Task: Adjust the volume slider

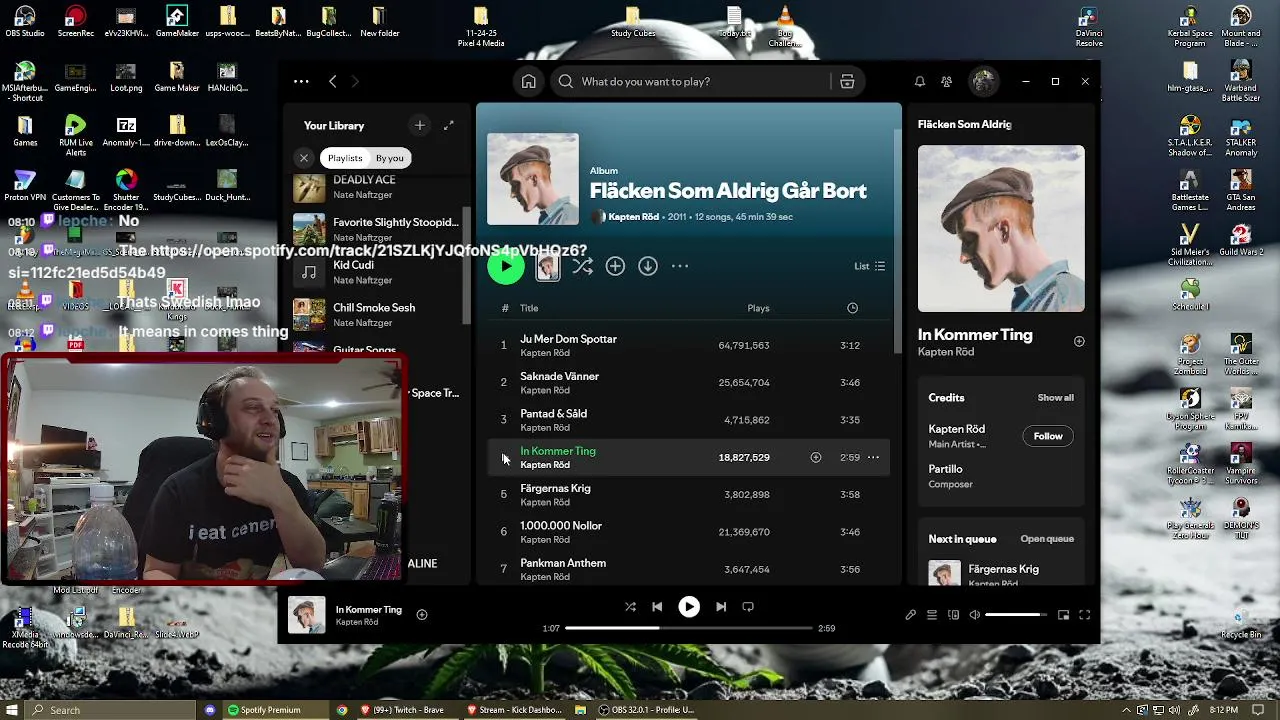Action: (x=1016, y=615)
